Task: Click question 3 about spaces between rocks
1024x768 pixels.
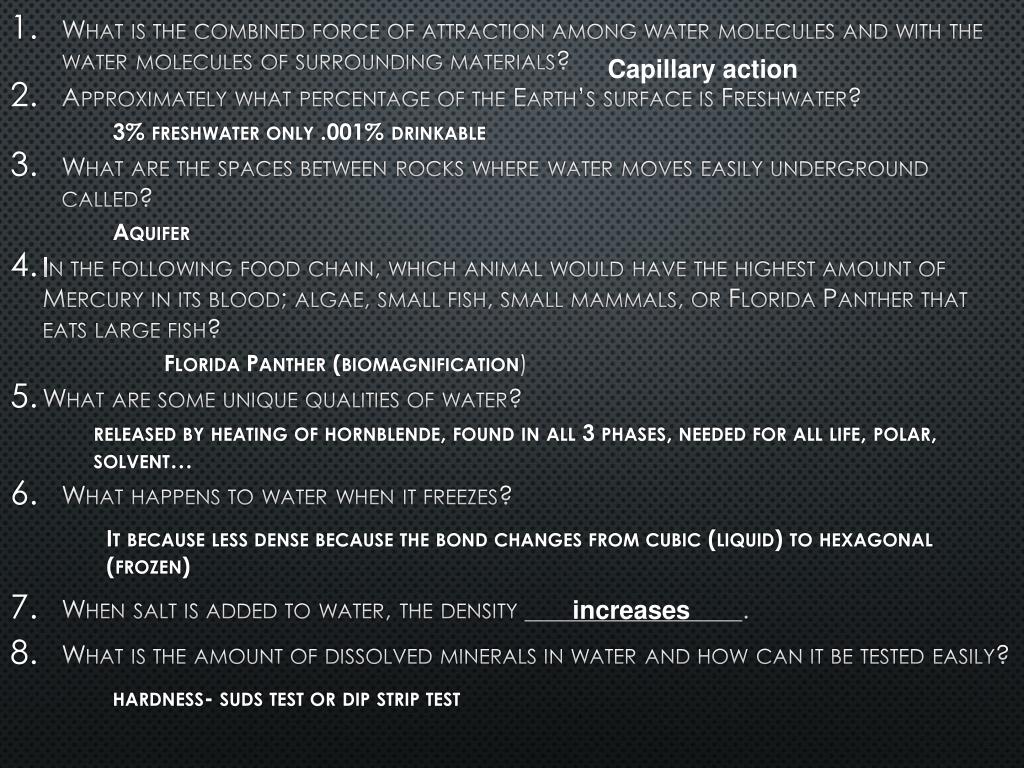Action: click(495, 183)
